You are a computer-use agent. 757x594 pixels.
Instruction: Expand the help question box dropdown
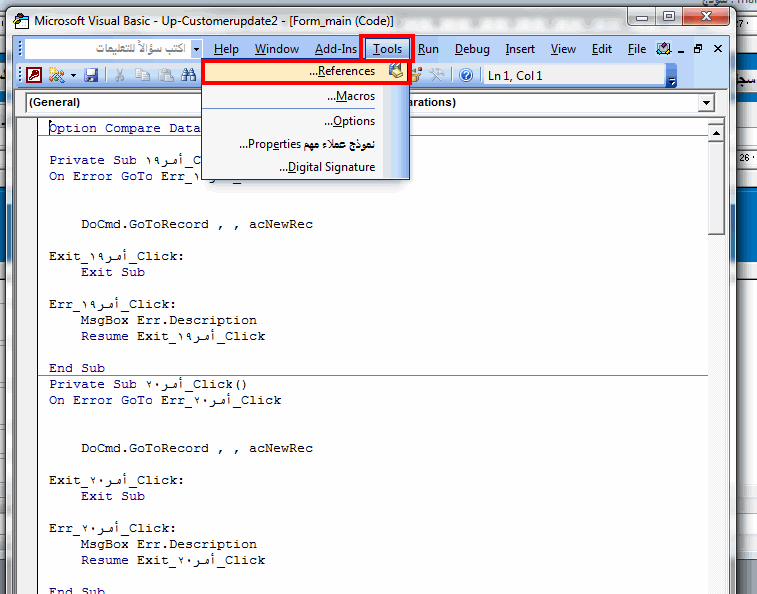(196, 49)
